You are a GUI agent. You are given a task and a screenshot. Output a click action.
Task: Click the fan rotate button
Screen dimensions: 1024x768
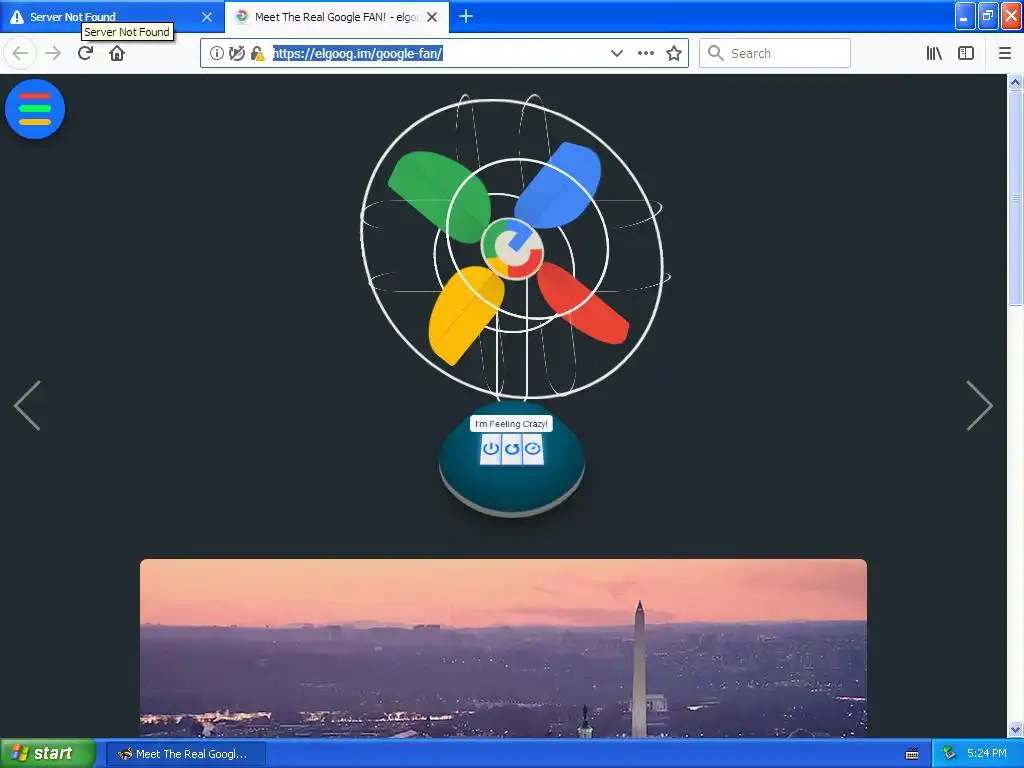click(x=511, y=449)
